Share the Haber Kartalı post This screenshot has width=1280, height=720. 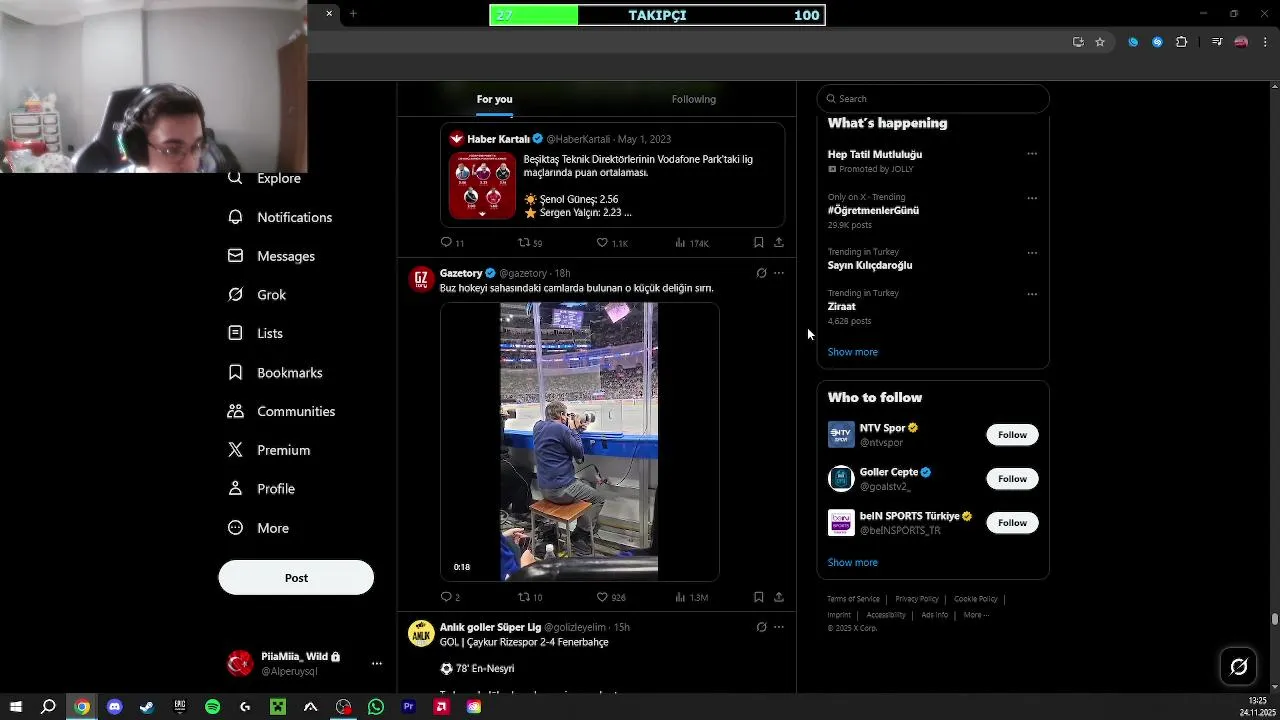778,242
